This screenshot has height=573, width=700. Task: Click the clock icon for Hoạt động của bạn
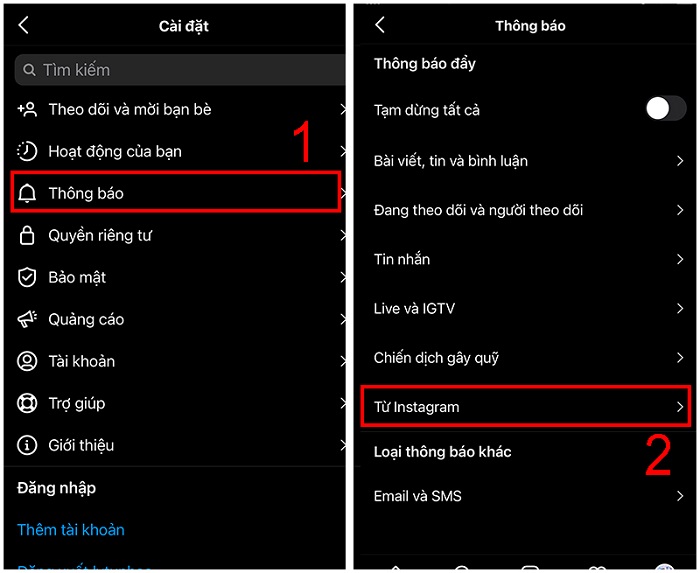coord(27,151)
